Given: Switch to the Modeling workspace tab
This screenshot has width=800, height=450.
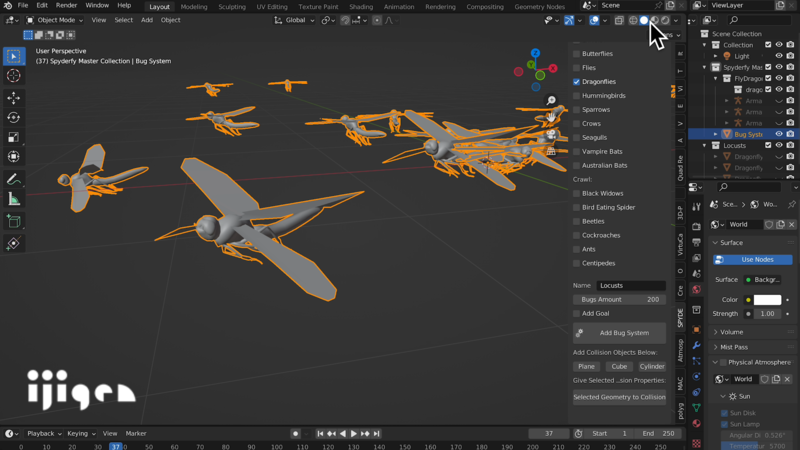Looking at the screenshot, I should point(194,7).
